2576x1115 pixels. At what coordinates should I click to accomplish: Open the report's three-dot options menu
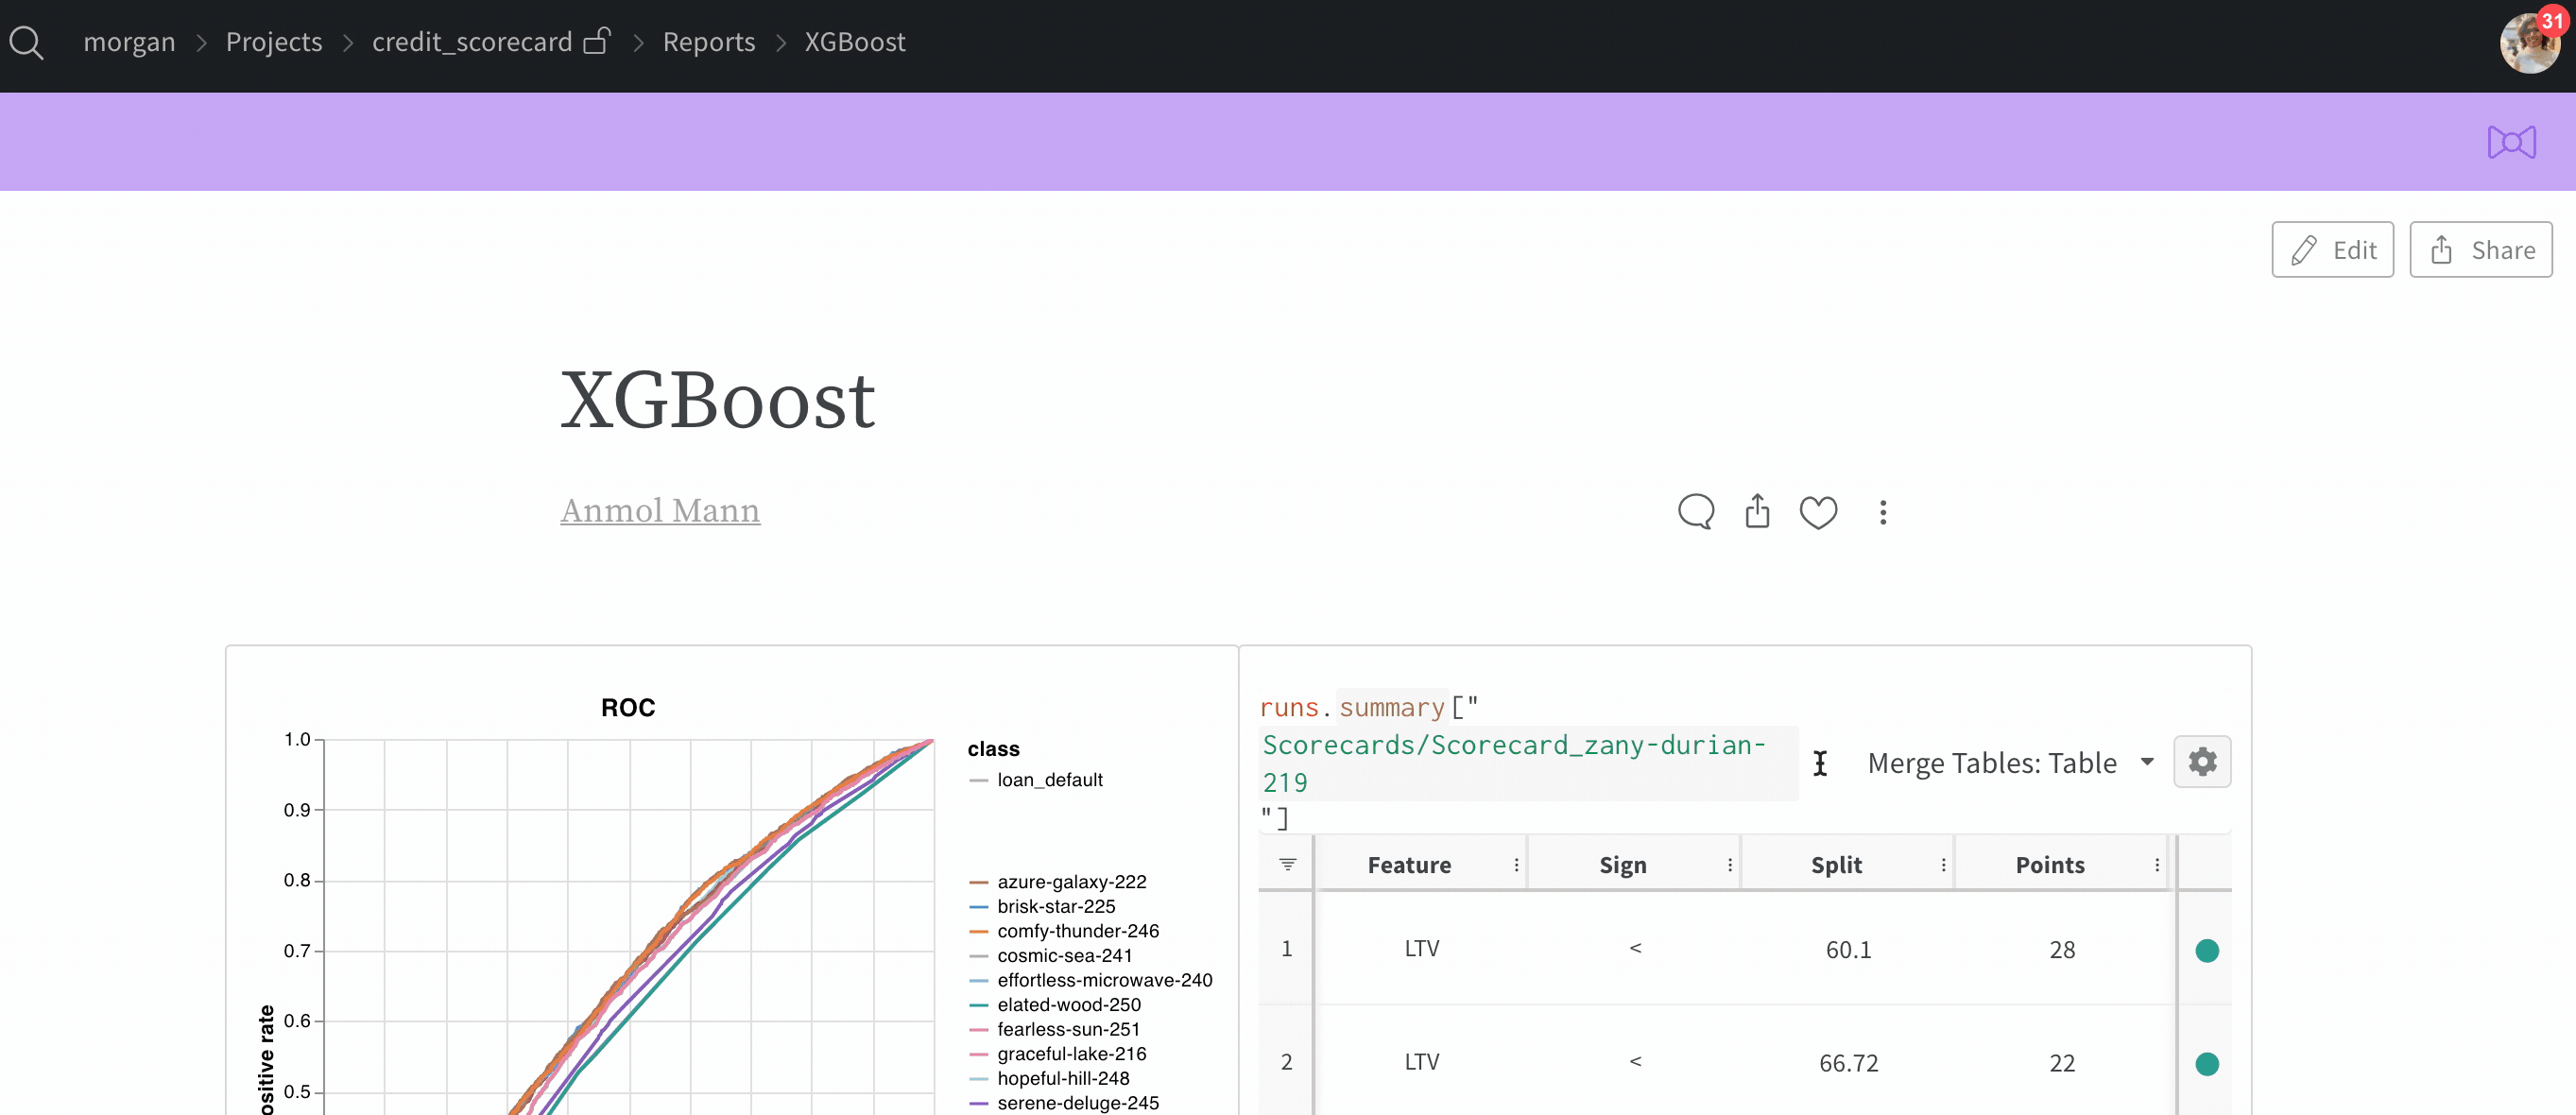tap(1882, 512)
